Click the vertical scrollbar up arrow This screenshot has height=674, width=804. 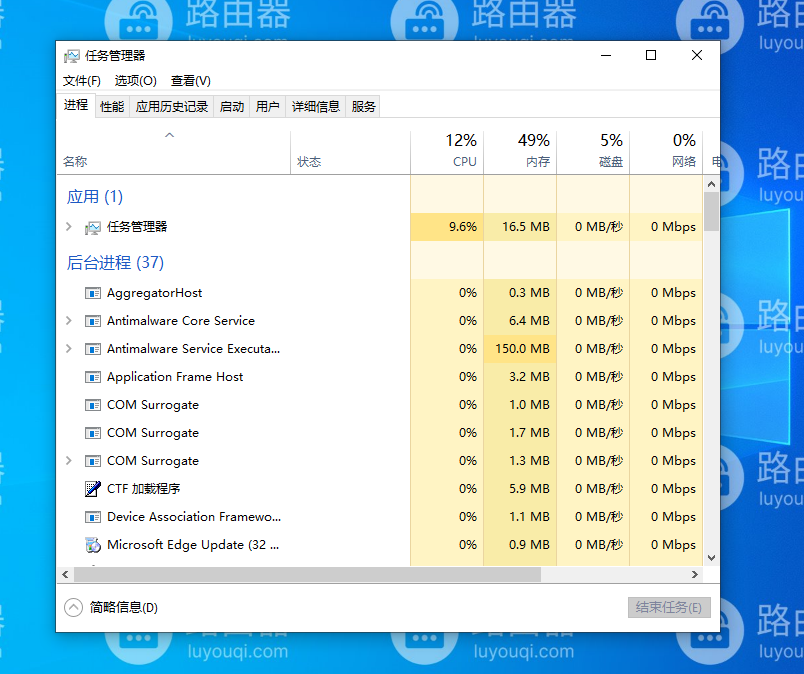click(x=711, y=184)
